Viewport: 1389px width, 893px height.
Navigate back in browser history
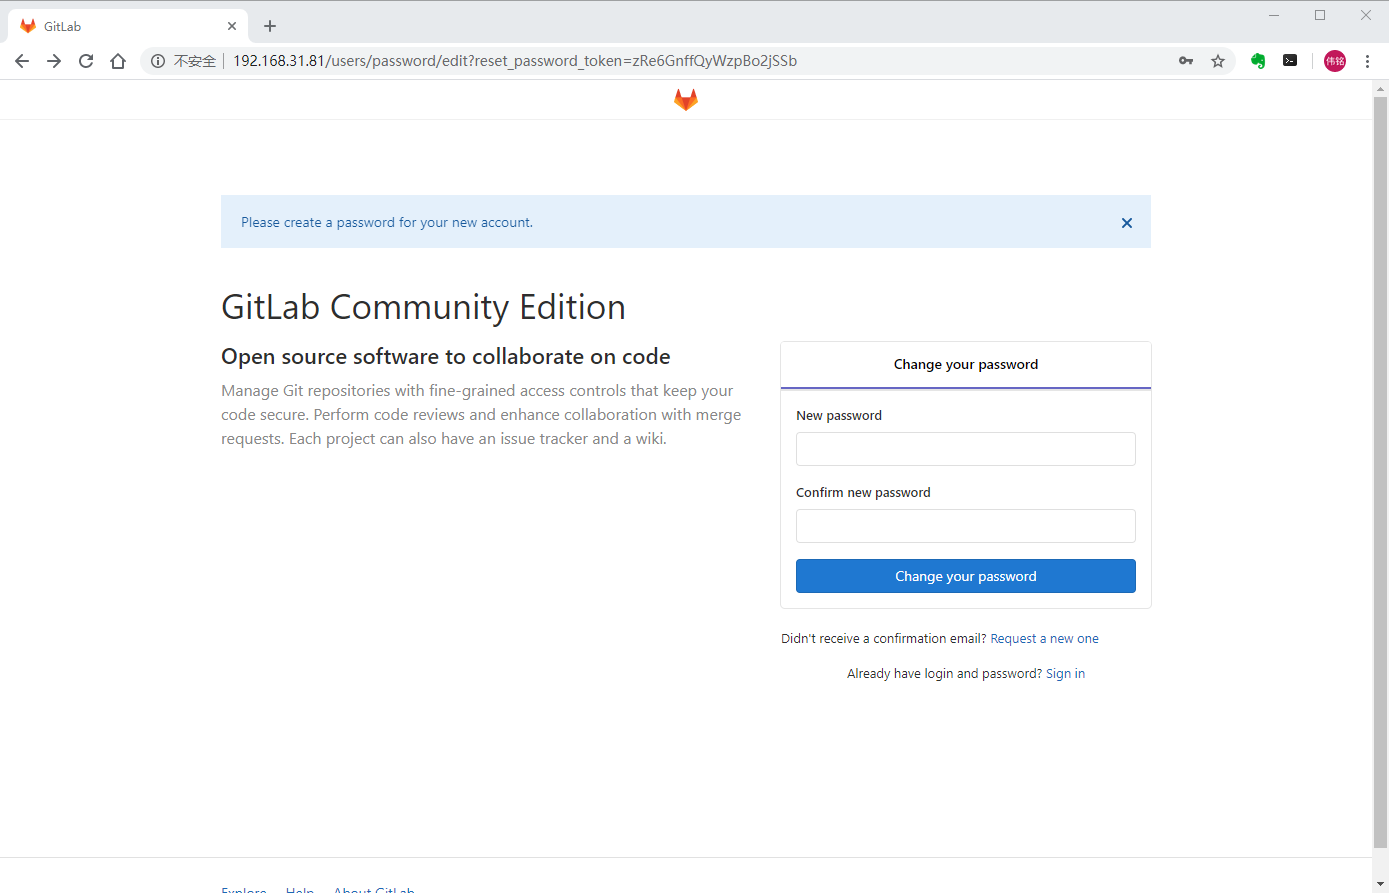(22, 61)
